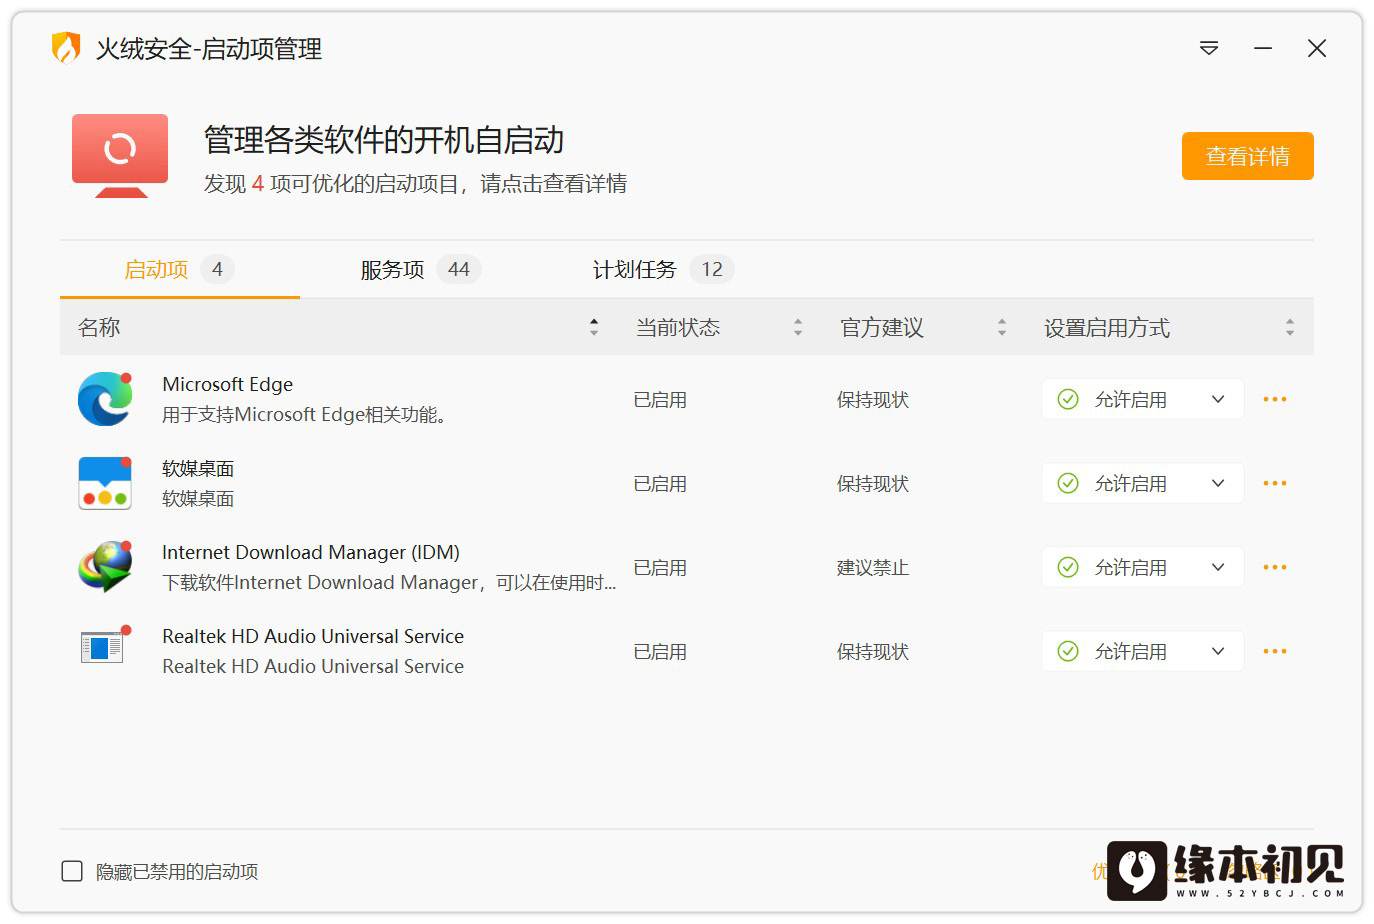Click the 管理各类软件的开机自启动 heading
Image resolution: width=1374 pixels, height=924 pixels.
(384, 140)
